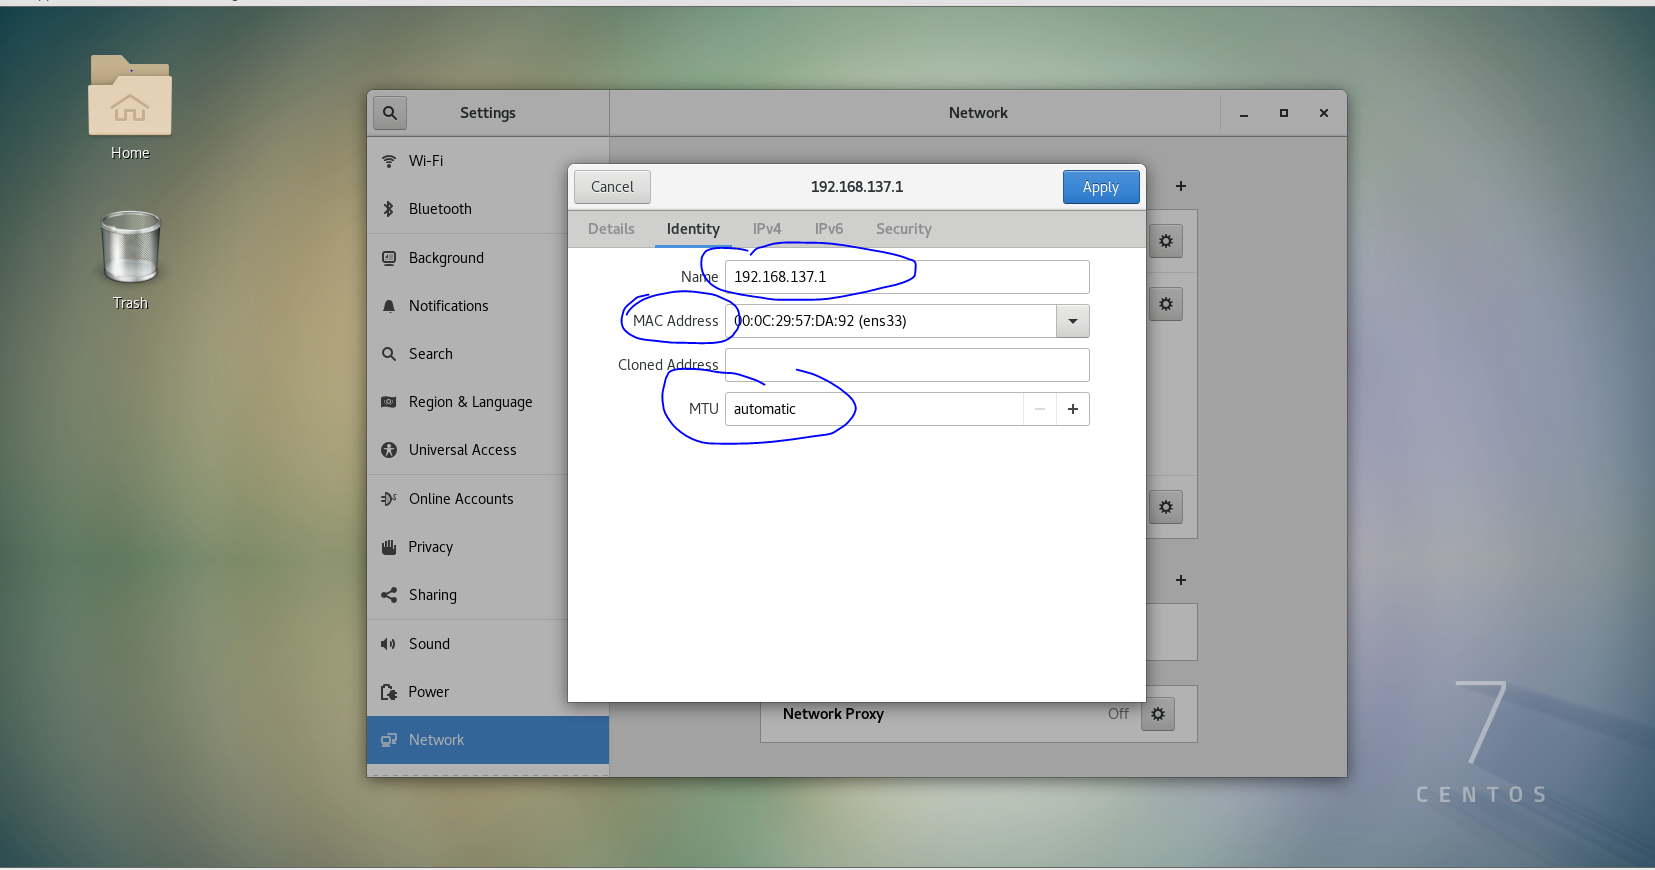The width and height of the screenshot is (1655, 870).
Task: Click the search icon in Settings header
Action: [390, 113]
